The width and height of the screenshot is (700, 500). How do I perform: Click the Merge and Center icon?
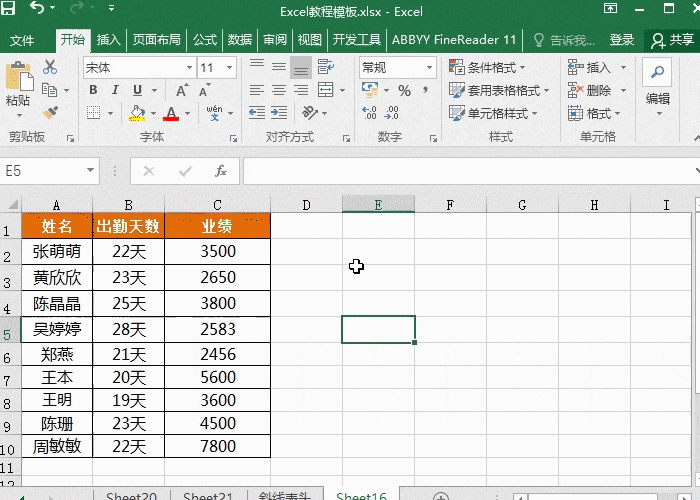pyautogui.click(x=325, y=90)
